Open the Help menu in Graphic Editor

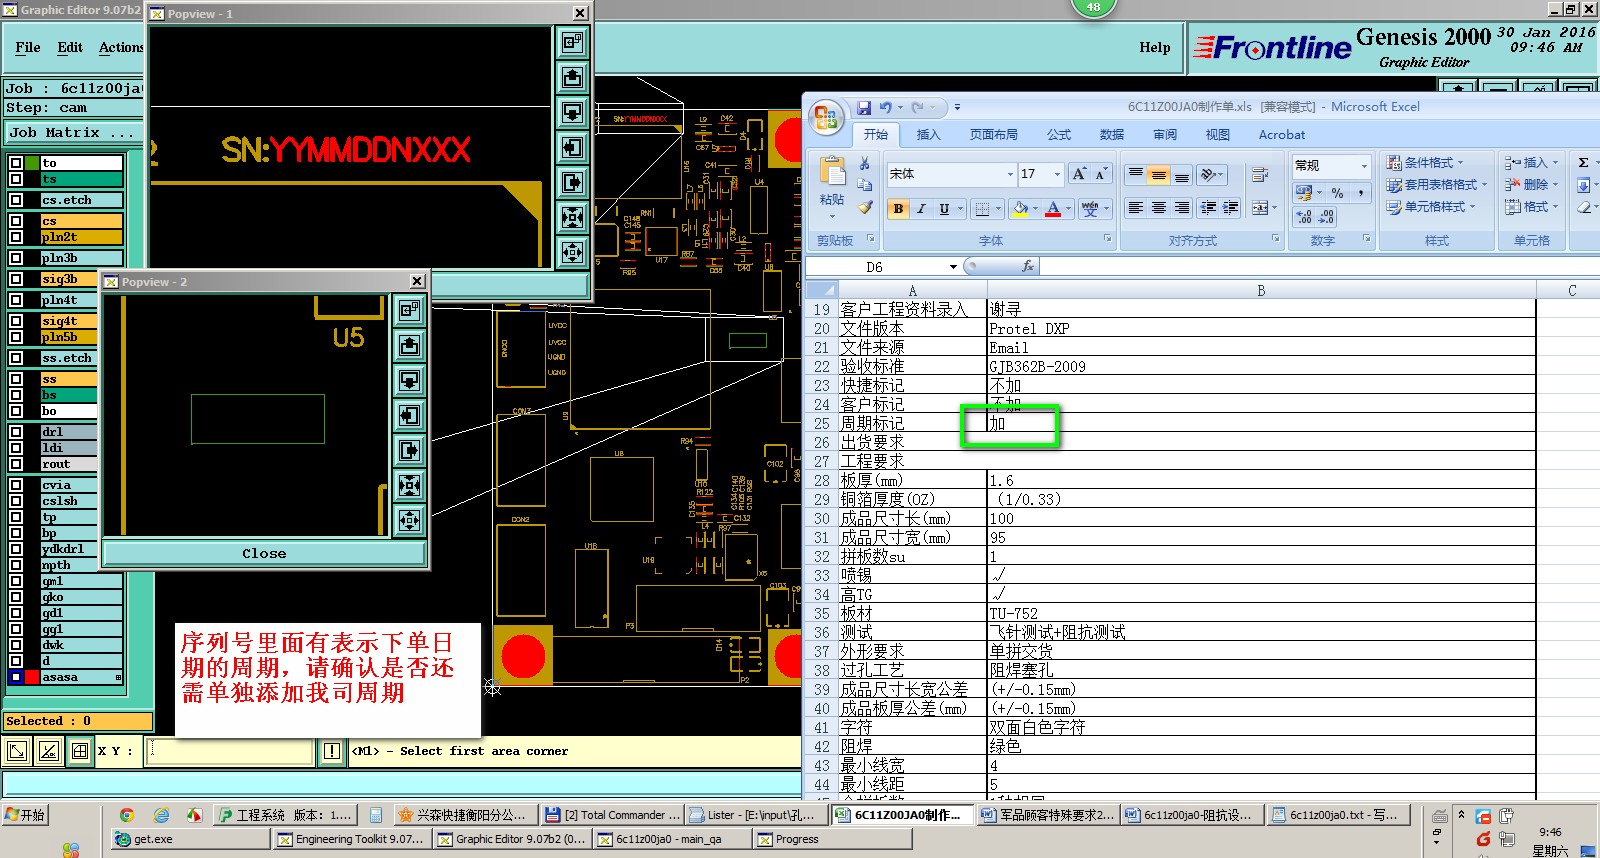click(x=1155, y=47)
